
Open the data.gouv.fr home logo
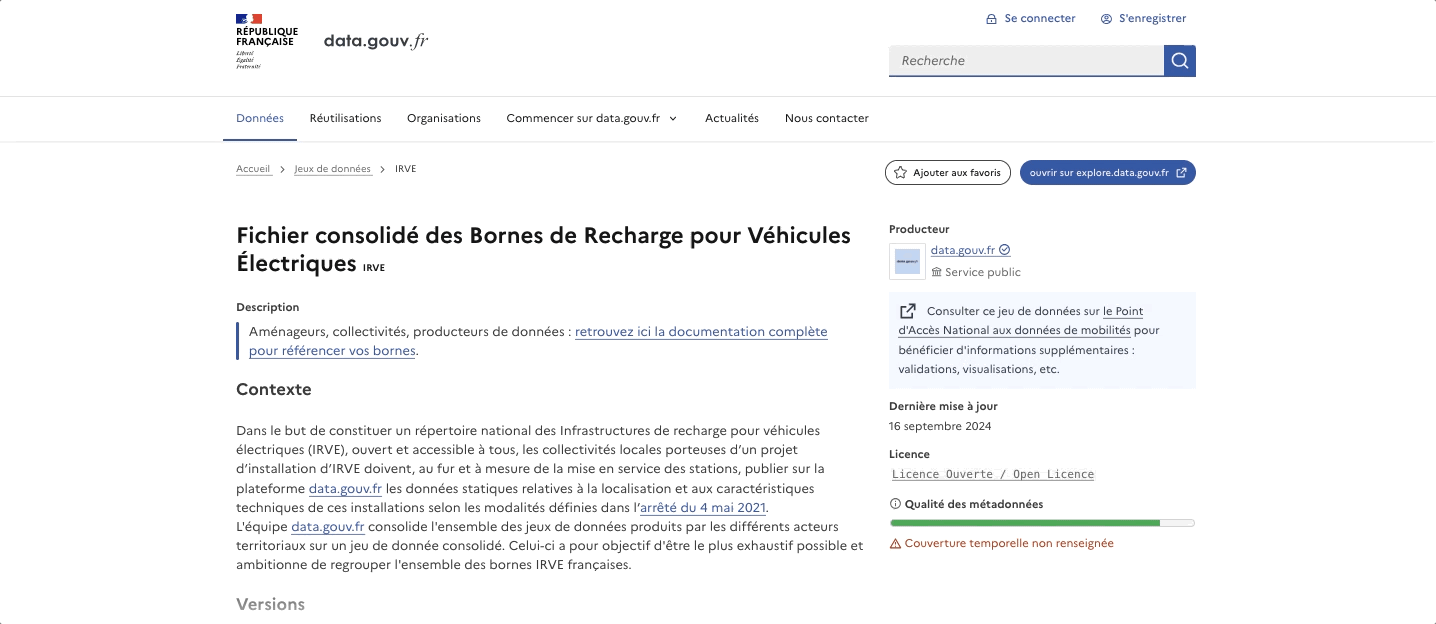point(376,41)
